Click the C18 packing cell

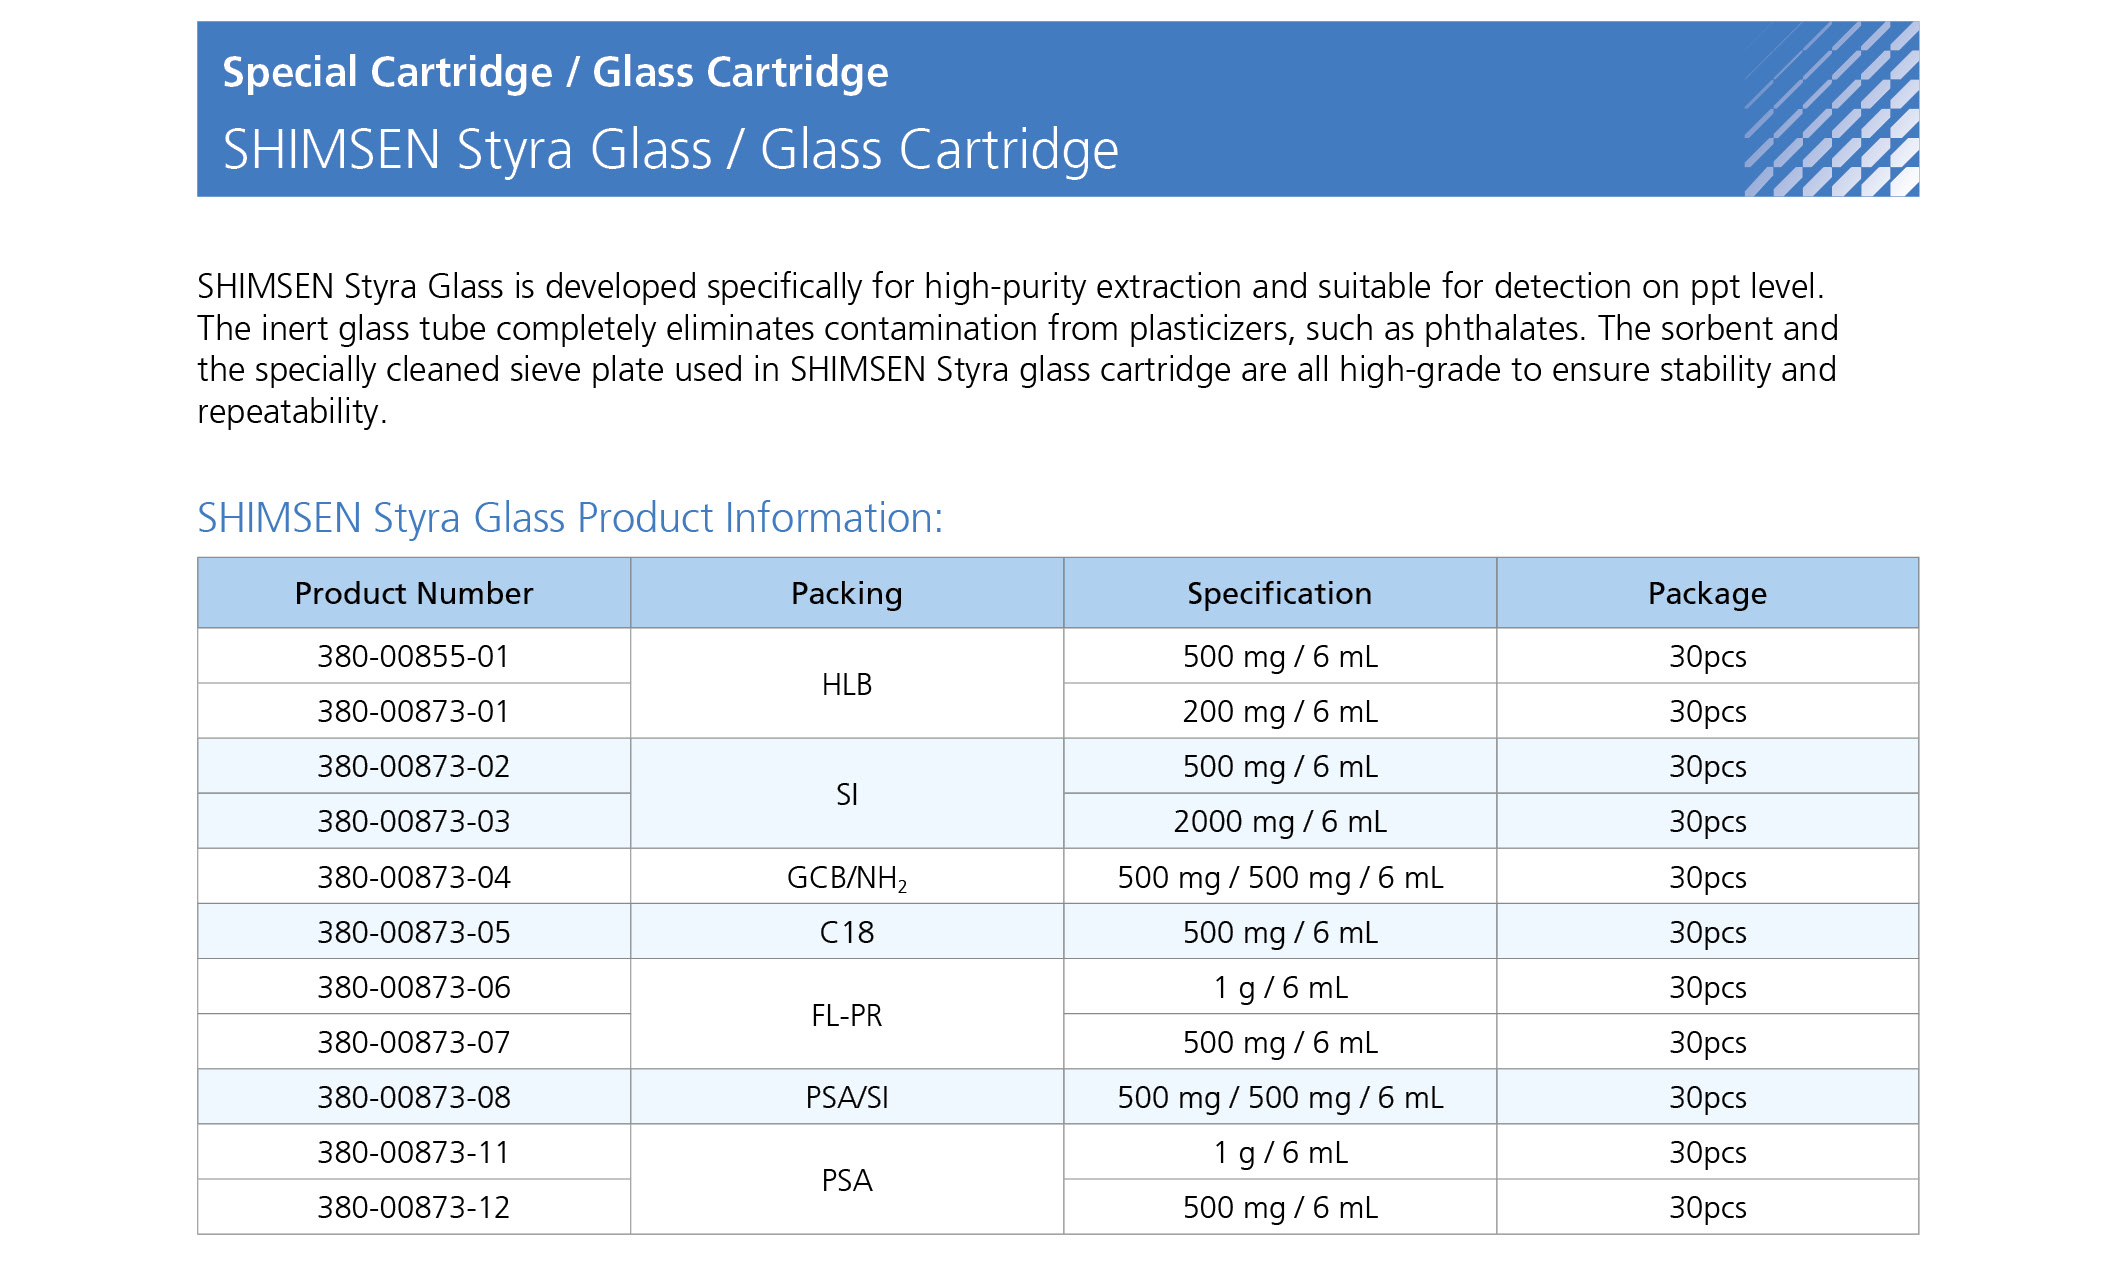(x=847, y=932)
